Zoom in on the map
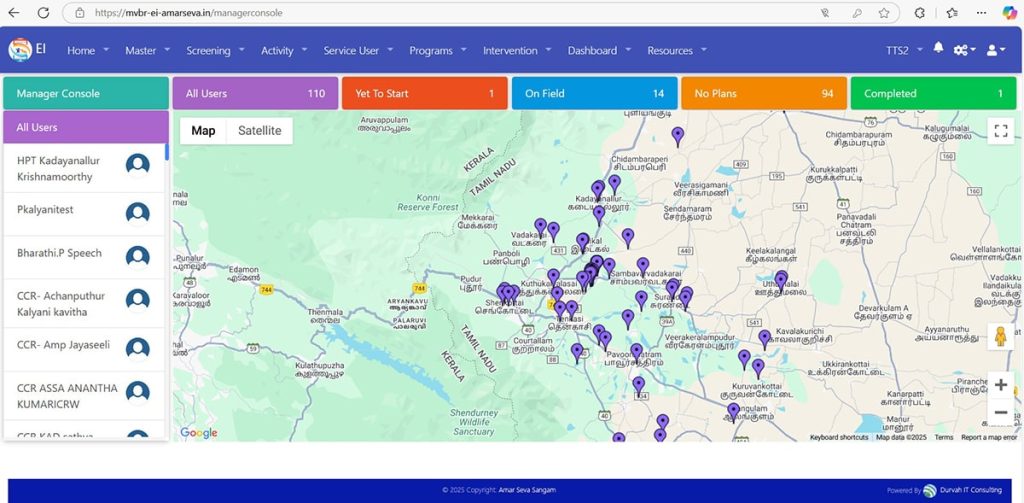 (1000, 385)
